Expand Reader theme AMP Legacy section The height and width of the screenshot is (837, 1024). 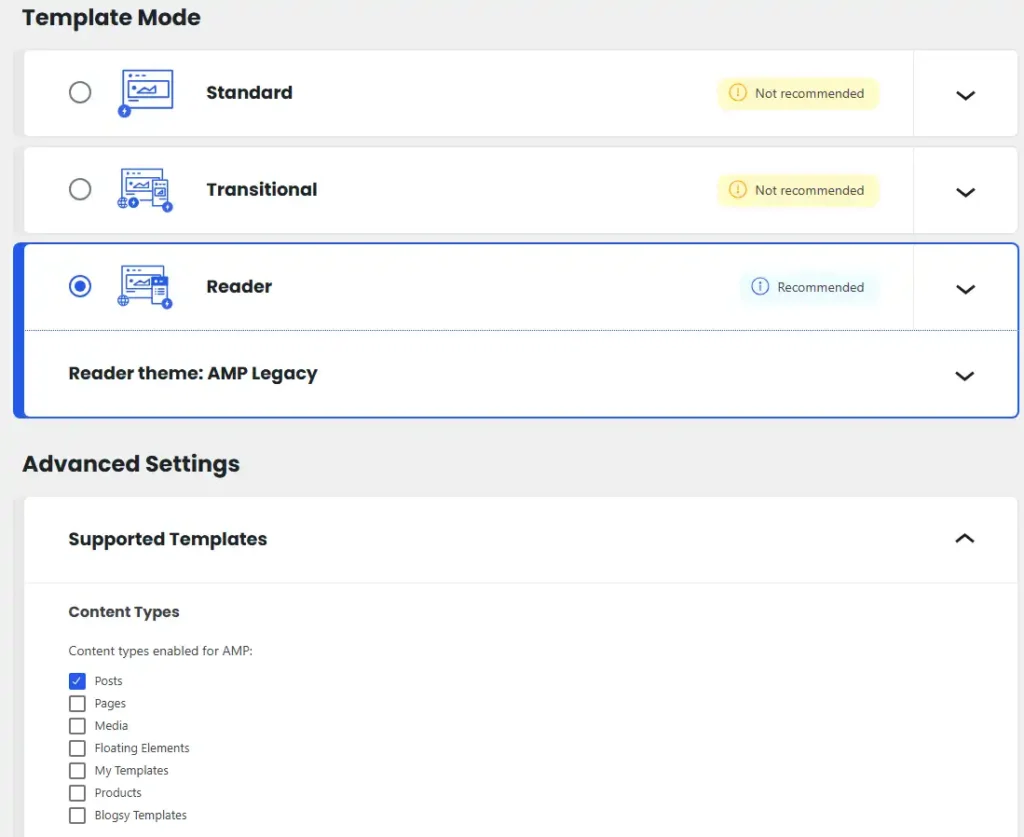[x=964, y=376]
